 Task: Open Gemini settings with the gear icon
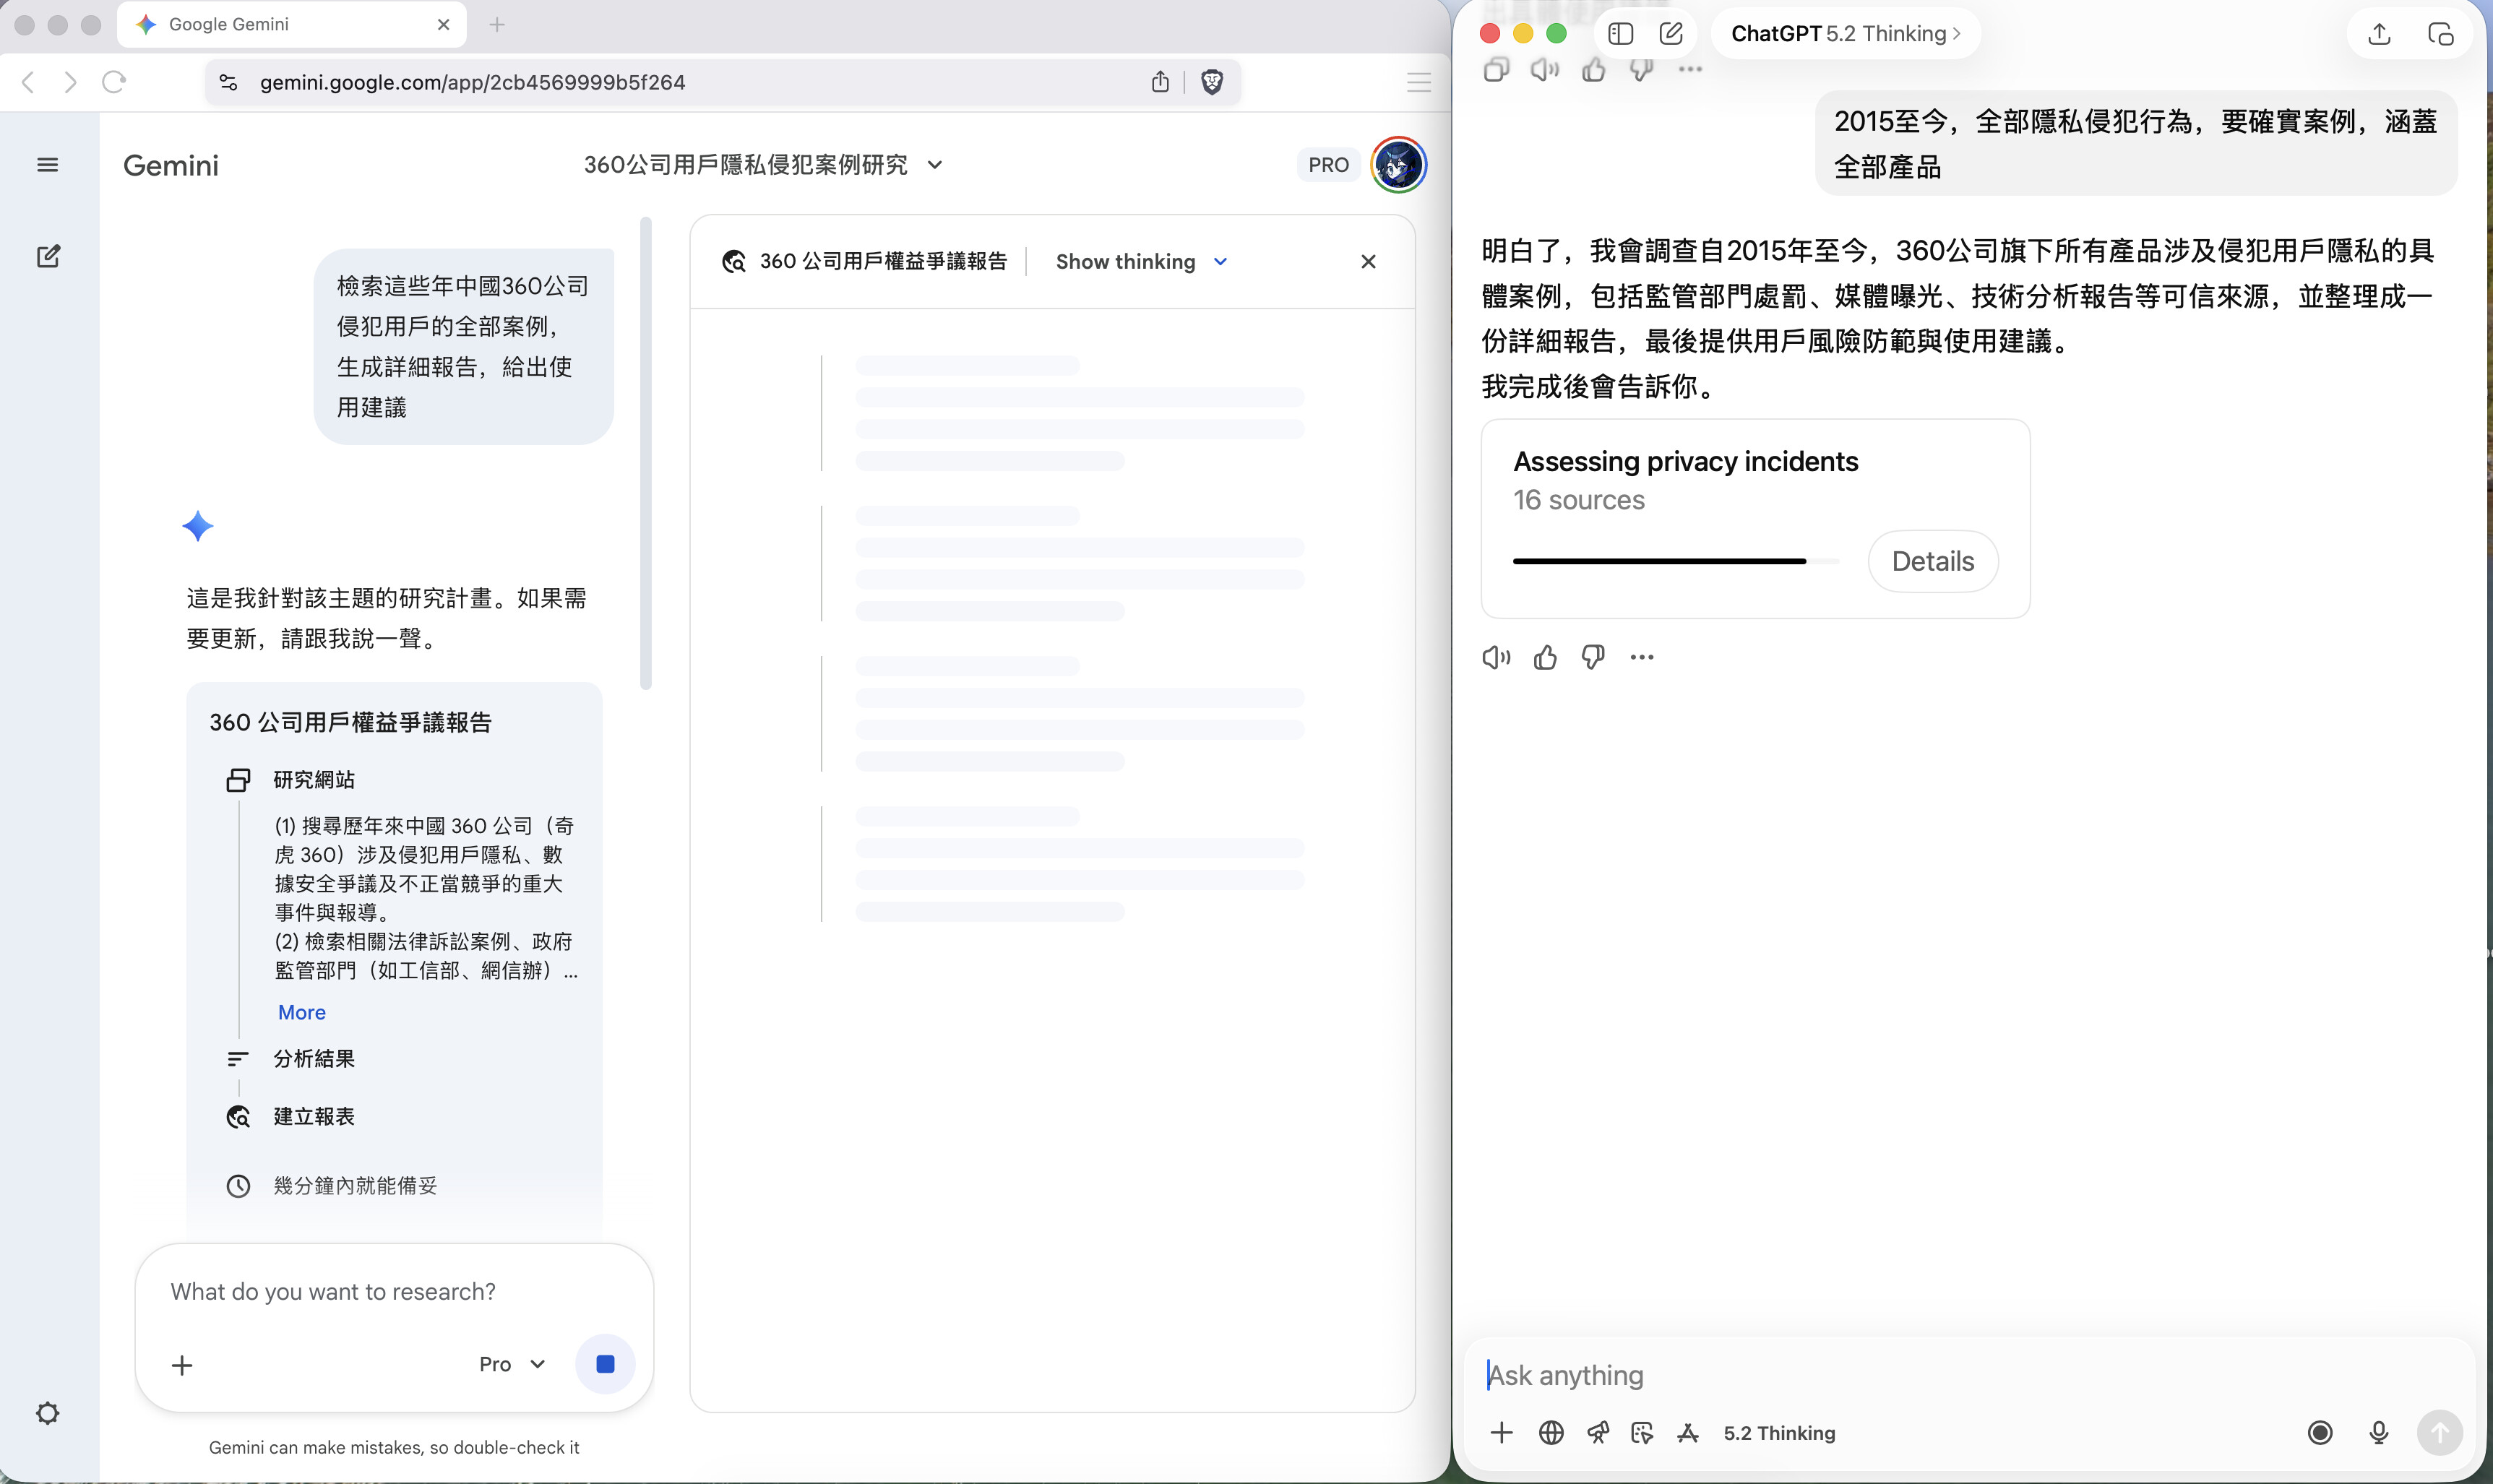(x=48, y=1413)
